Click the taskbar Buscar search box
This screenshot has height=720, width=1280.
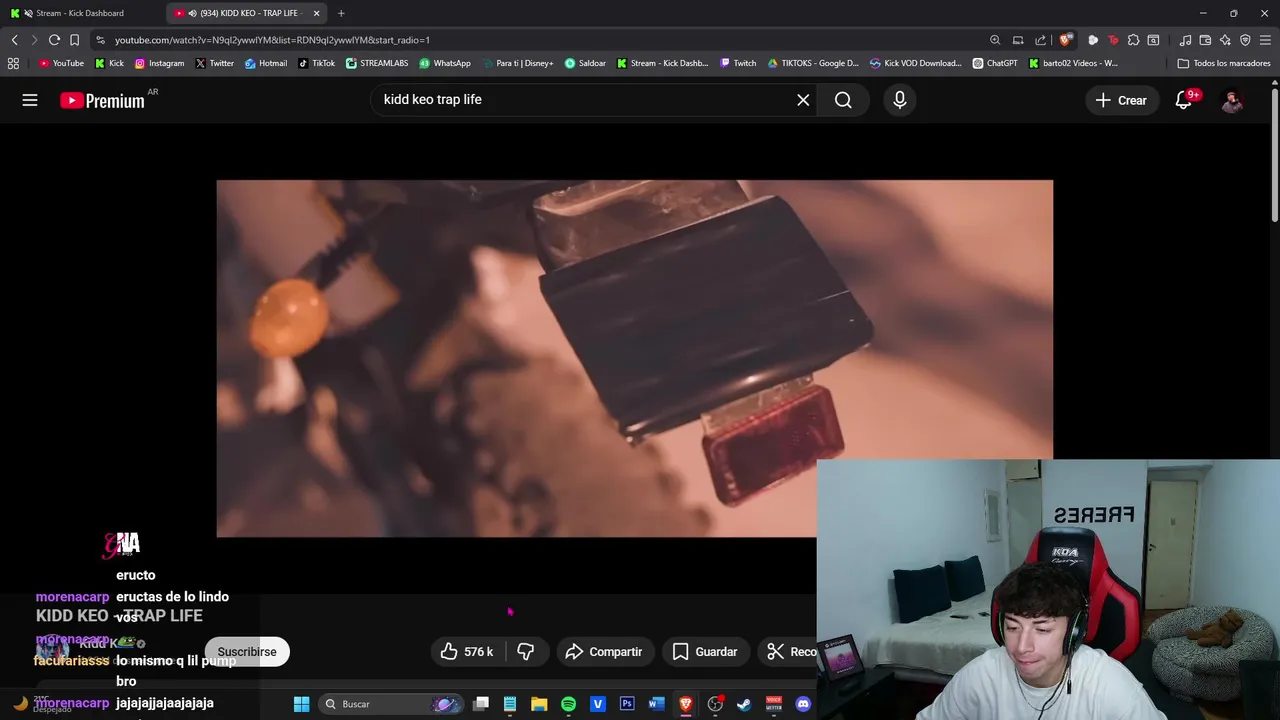392,704
